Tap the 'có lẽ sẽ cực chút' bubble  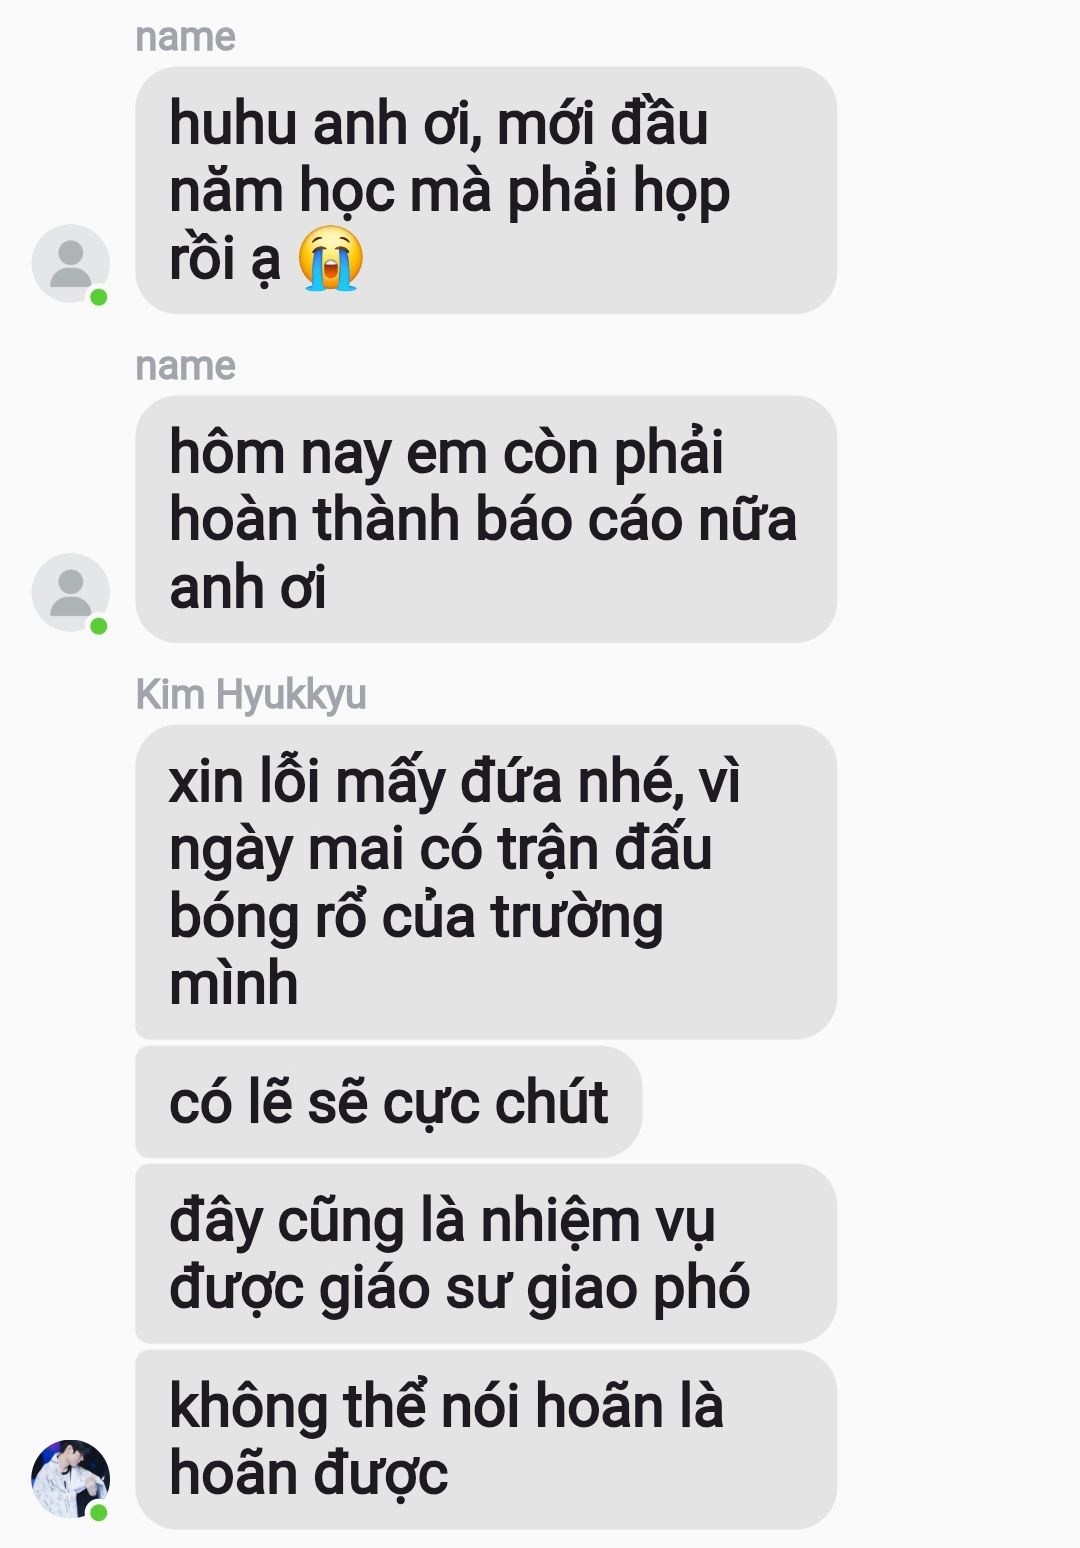pos(388,1102)
